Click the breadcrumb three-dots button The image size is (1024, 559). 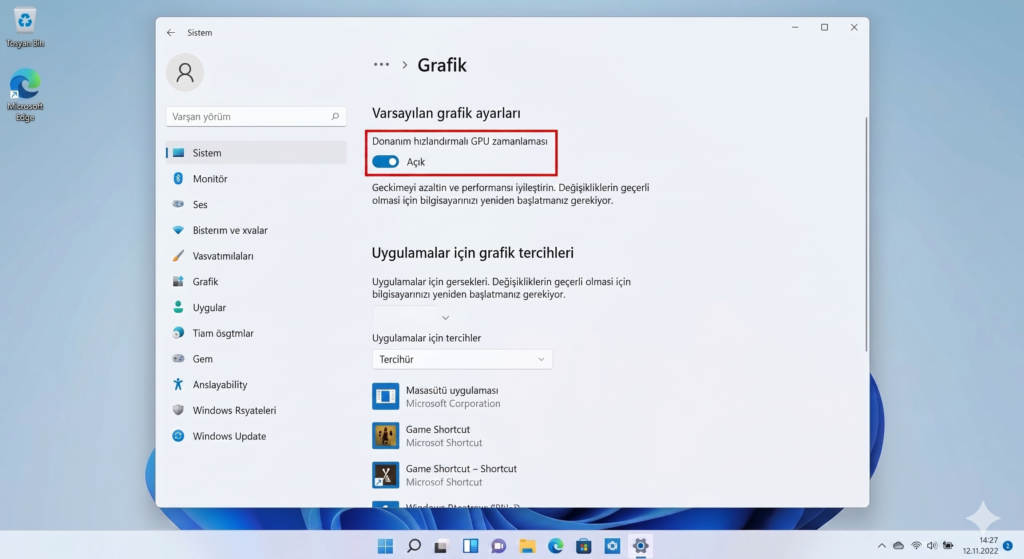point(381,65)
